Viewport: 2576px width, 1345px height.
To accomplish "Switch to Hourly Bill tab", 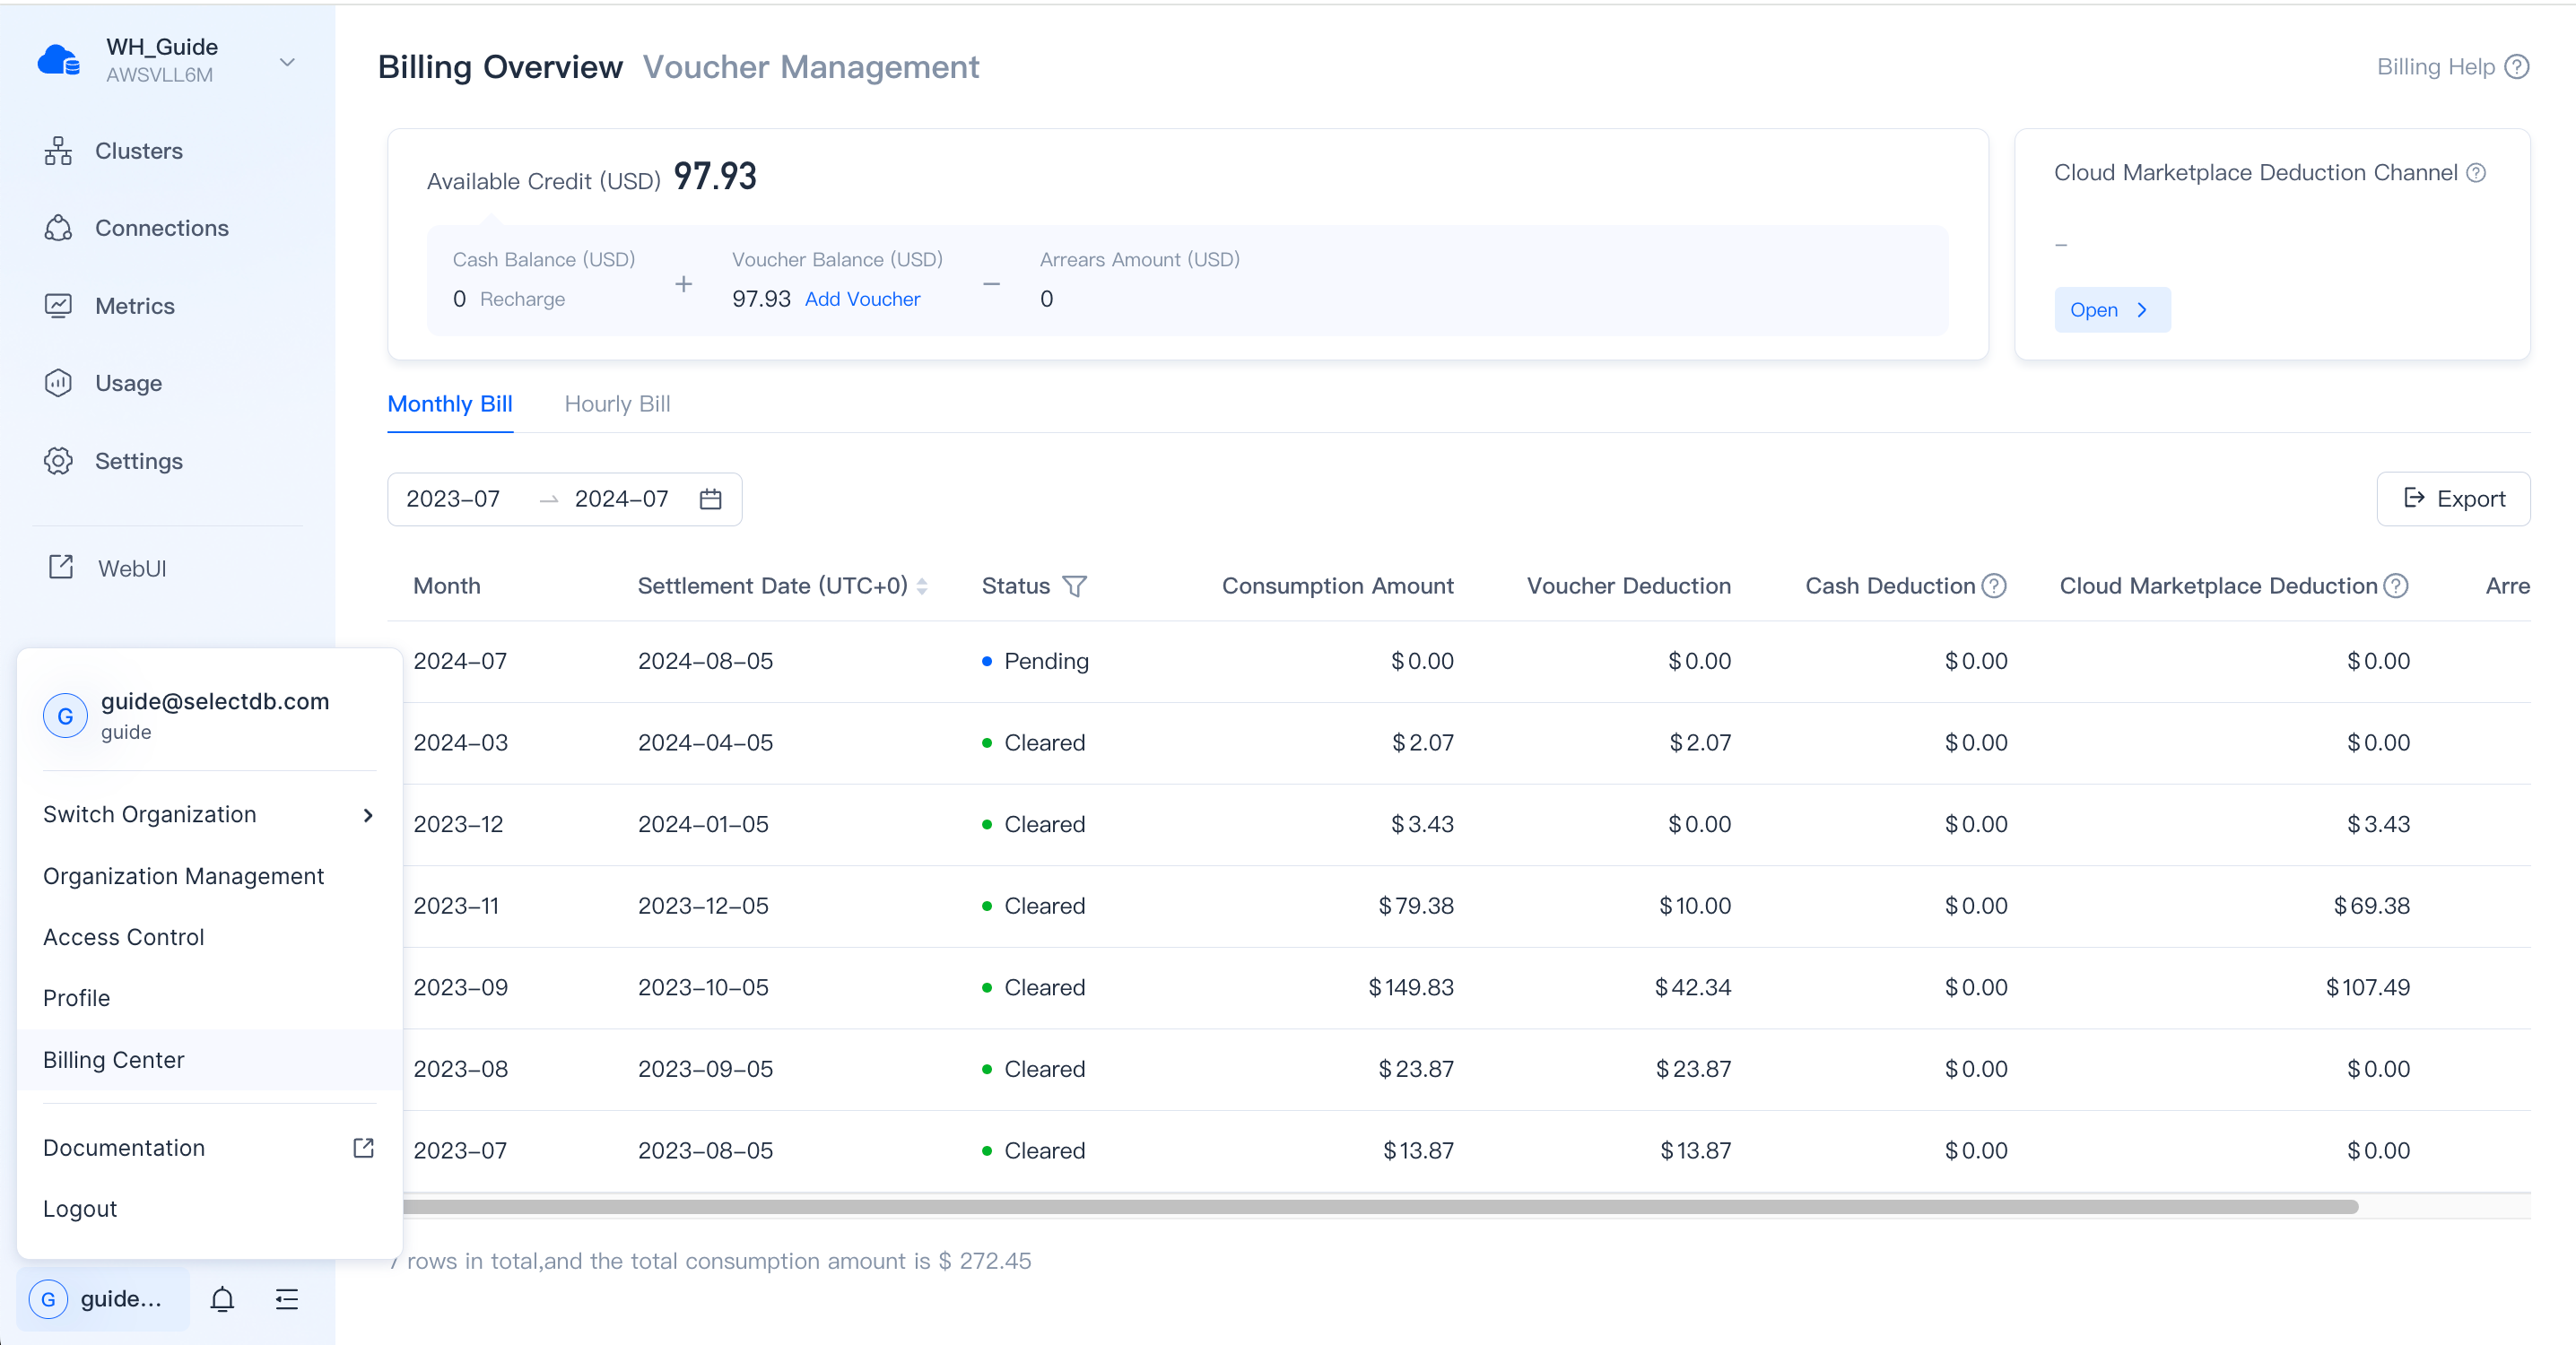I will (x=617, y=404).
